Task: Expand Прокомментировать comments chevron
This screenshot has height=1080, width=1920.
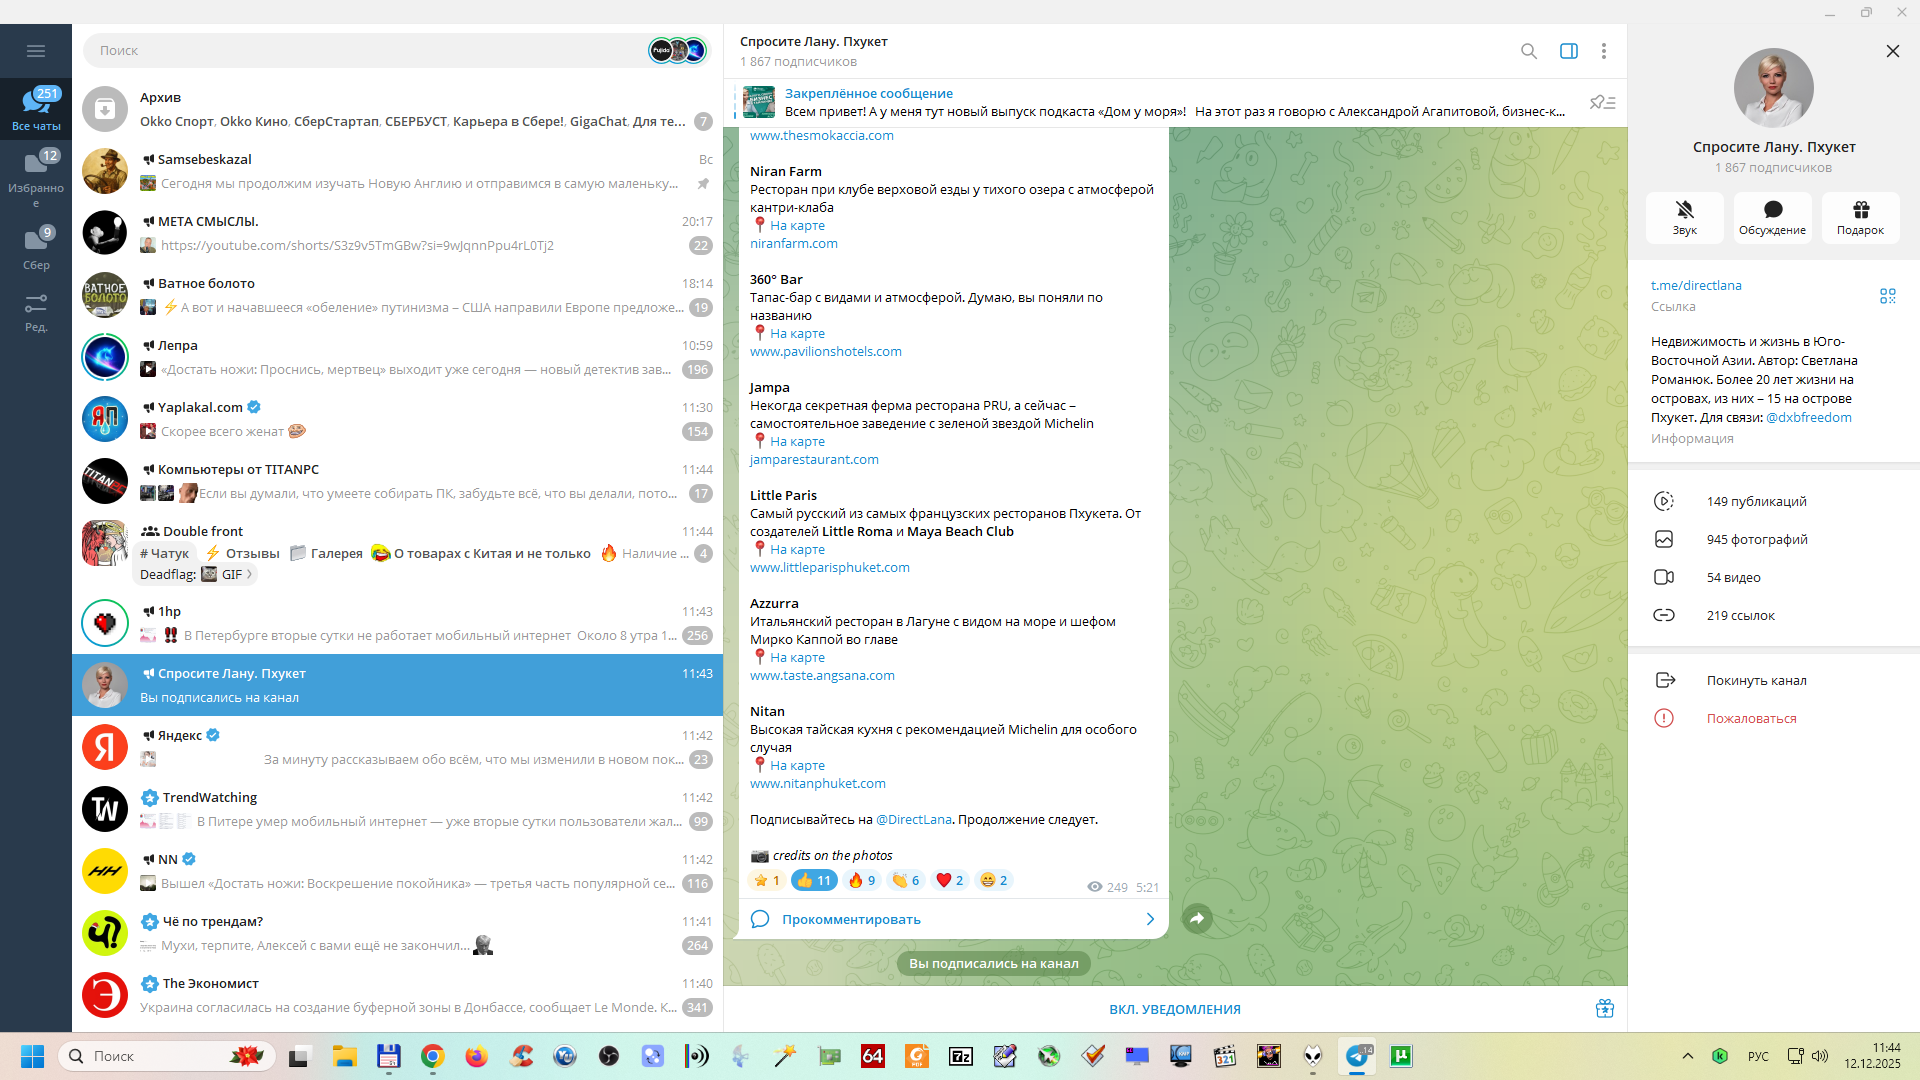Action: tap(1149, 919)
